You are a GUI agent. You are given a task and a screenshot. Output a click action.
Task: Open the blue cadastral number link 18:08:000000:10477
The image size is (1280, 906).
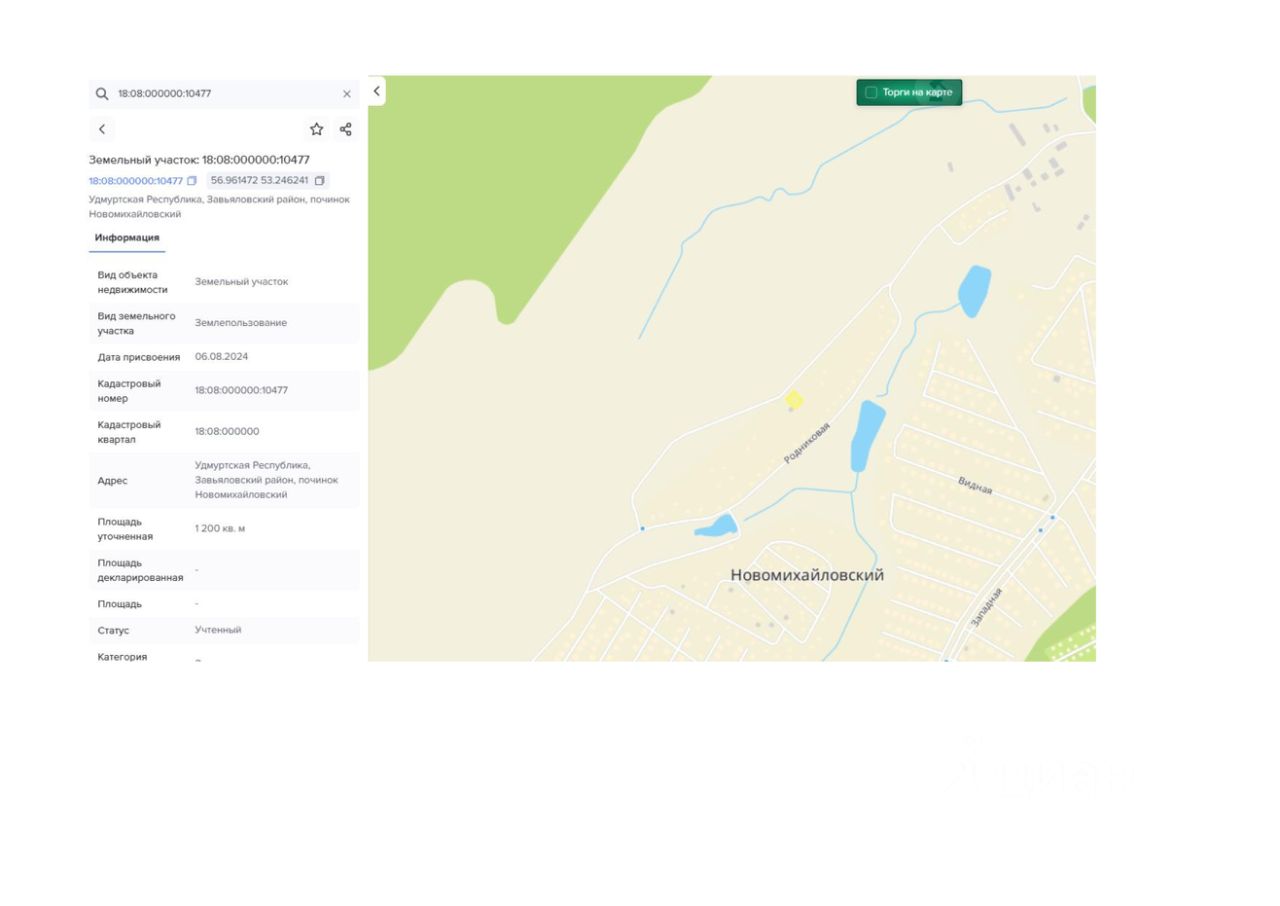pos(136,181)
